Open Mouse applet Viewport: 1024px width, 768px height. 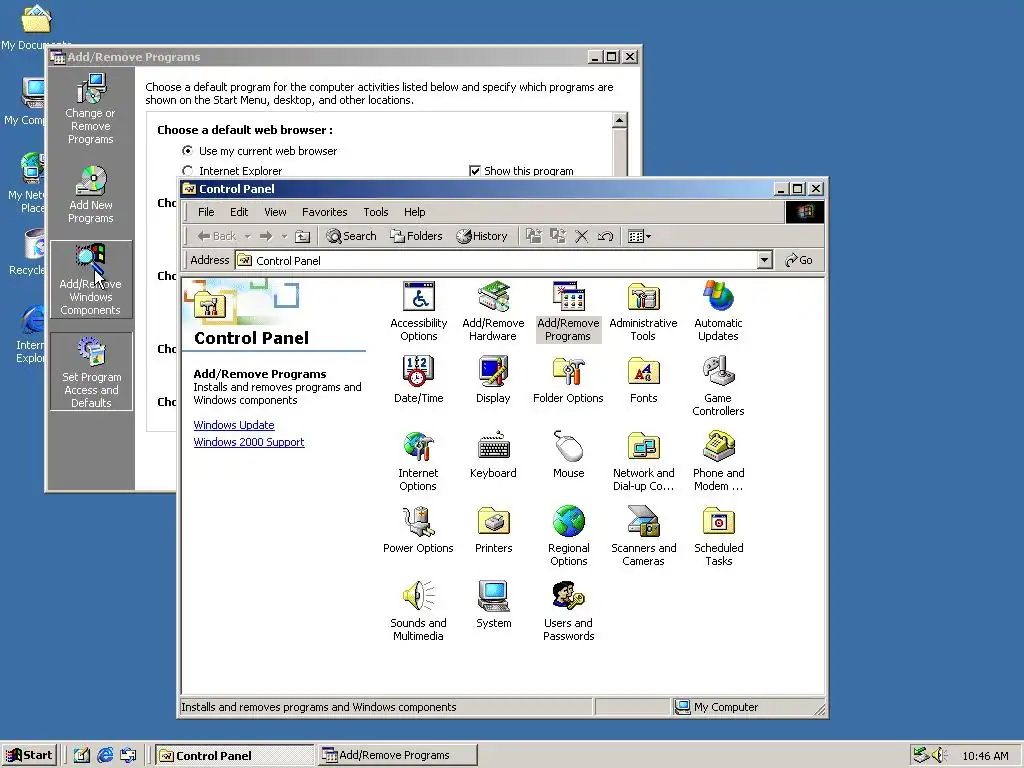568,455
